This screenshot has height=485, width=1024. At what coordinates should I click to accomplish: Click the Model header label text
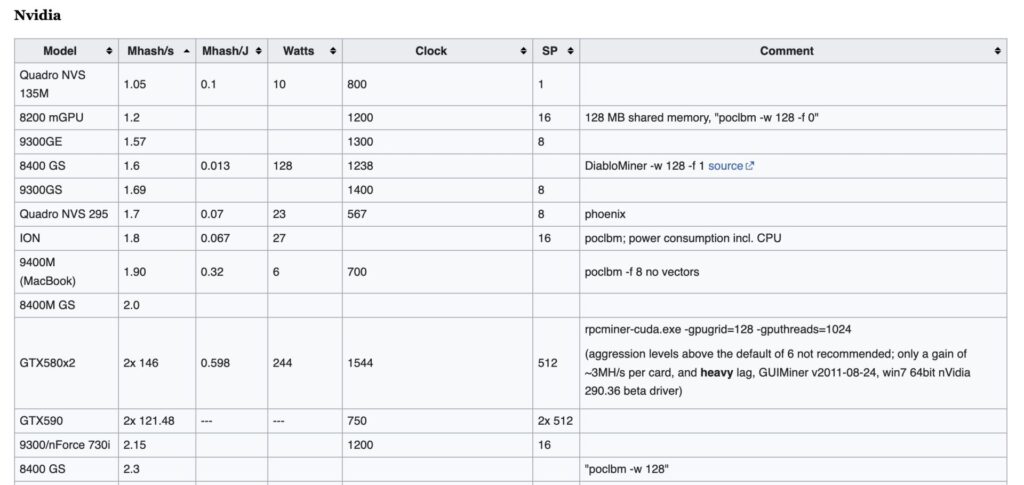tap(60, 51)
